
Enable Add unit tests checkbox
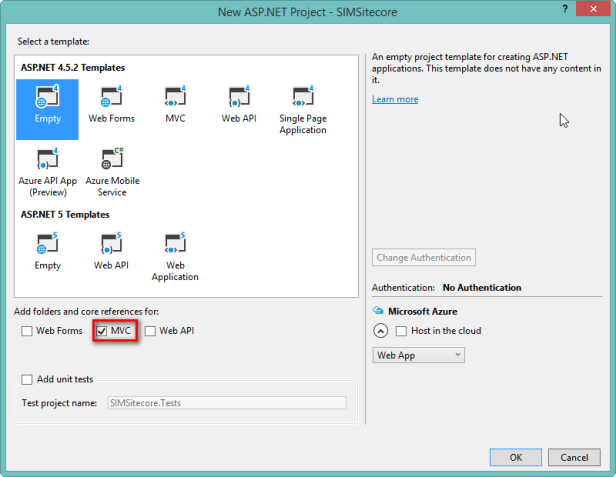click(27, 380)
